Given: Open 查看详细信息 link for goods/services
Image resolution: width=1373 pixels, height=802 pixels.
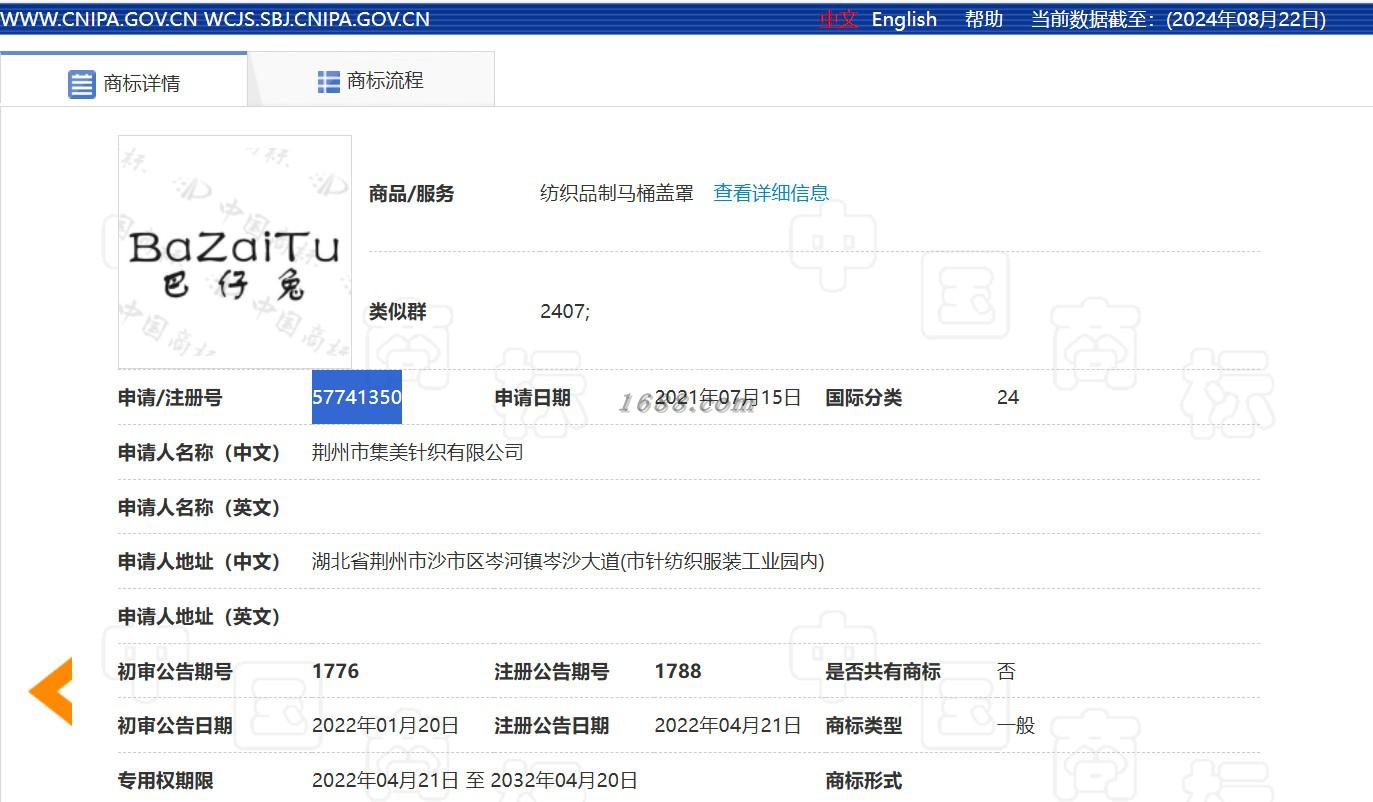Looking at the screenshot, I should pos(771,193).
